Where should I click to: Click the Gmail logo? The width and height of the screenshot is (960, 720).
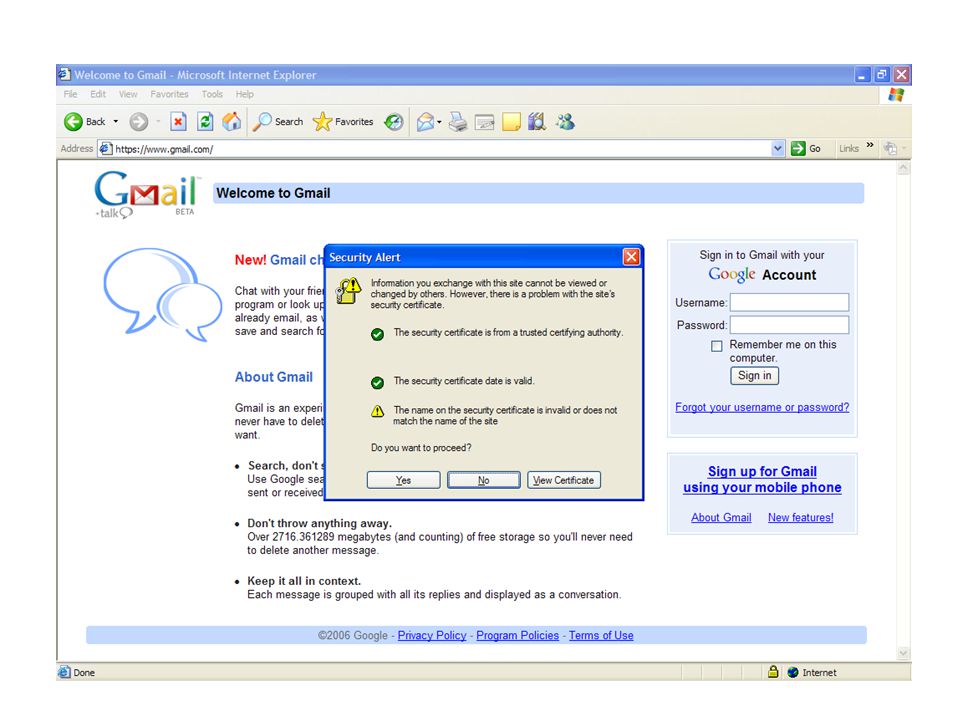click(146, 193)
